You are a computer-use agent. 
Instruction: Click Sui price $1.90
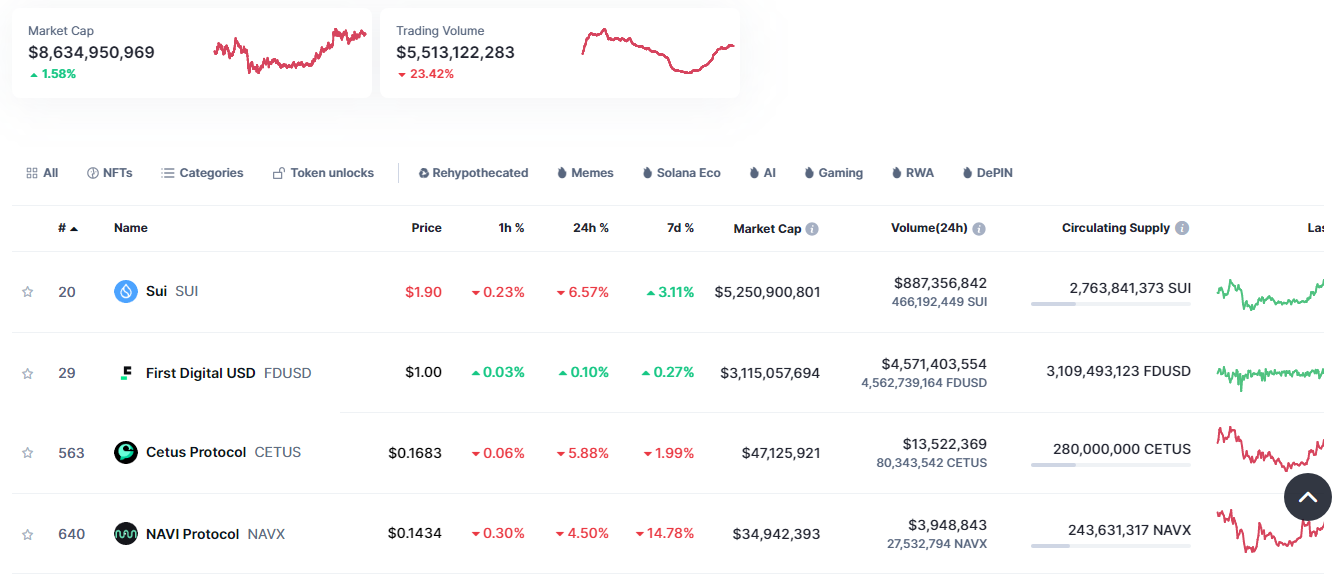[x=423, y=292]
